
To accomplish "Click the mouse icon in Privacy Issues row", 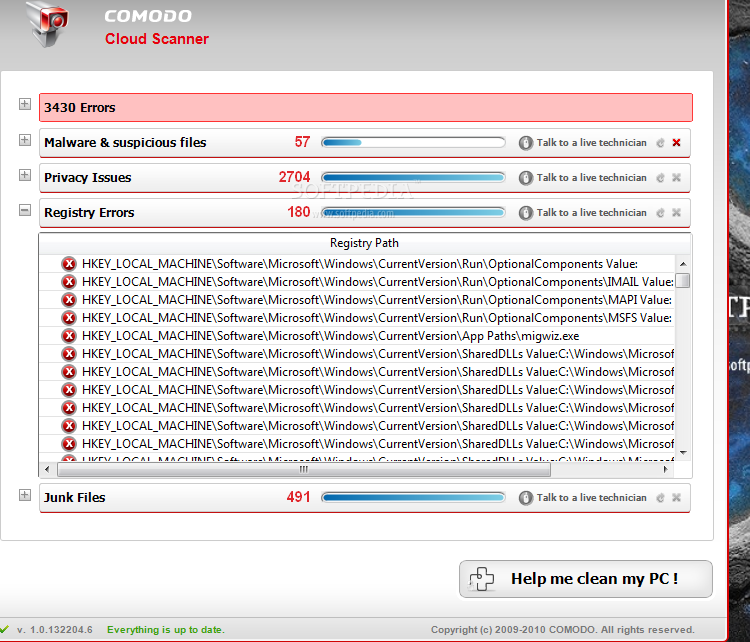I will coord(525,178).
